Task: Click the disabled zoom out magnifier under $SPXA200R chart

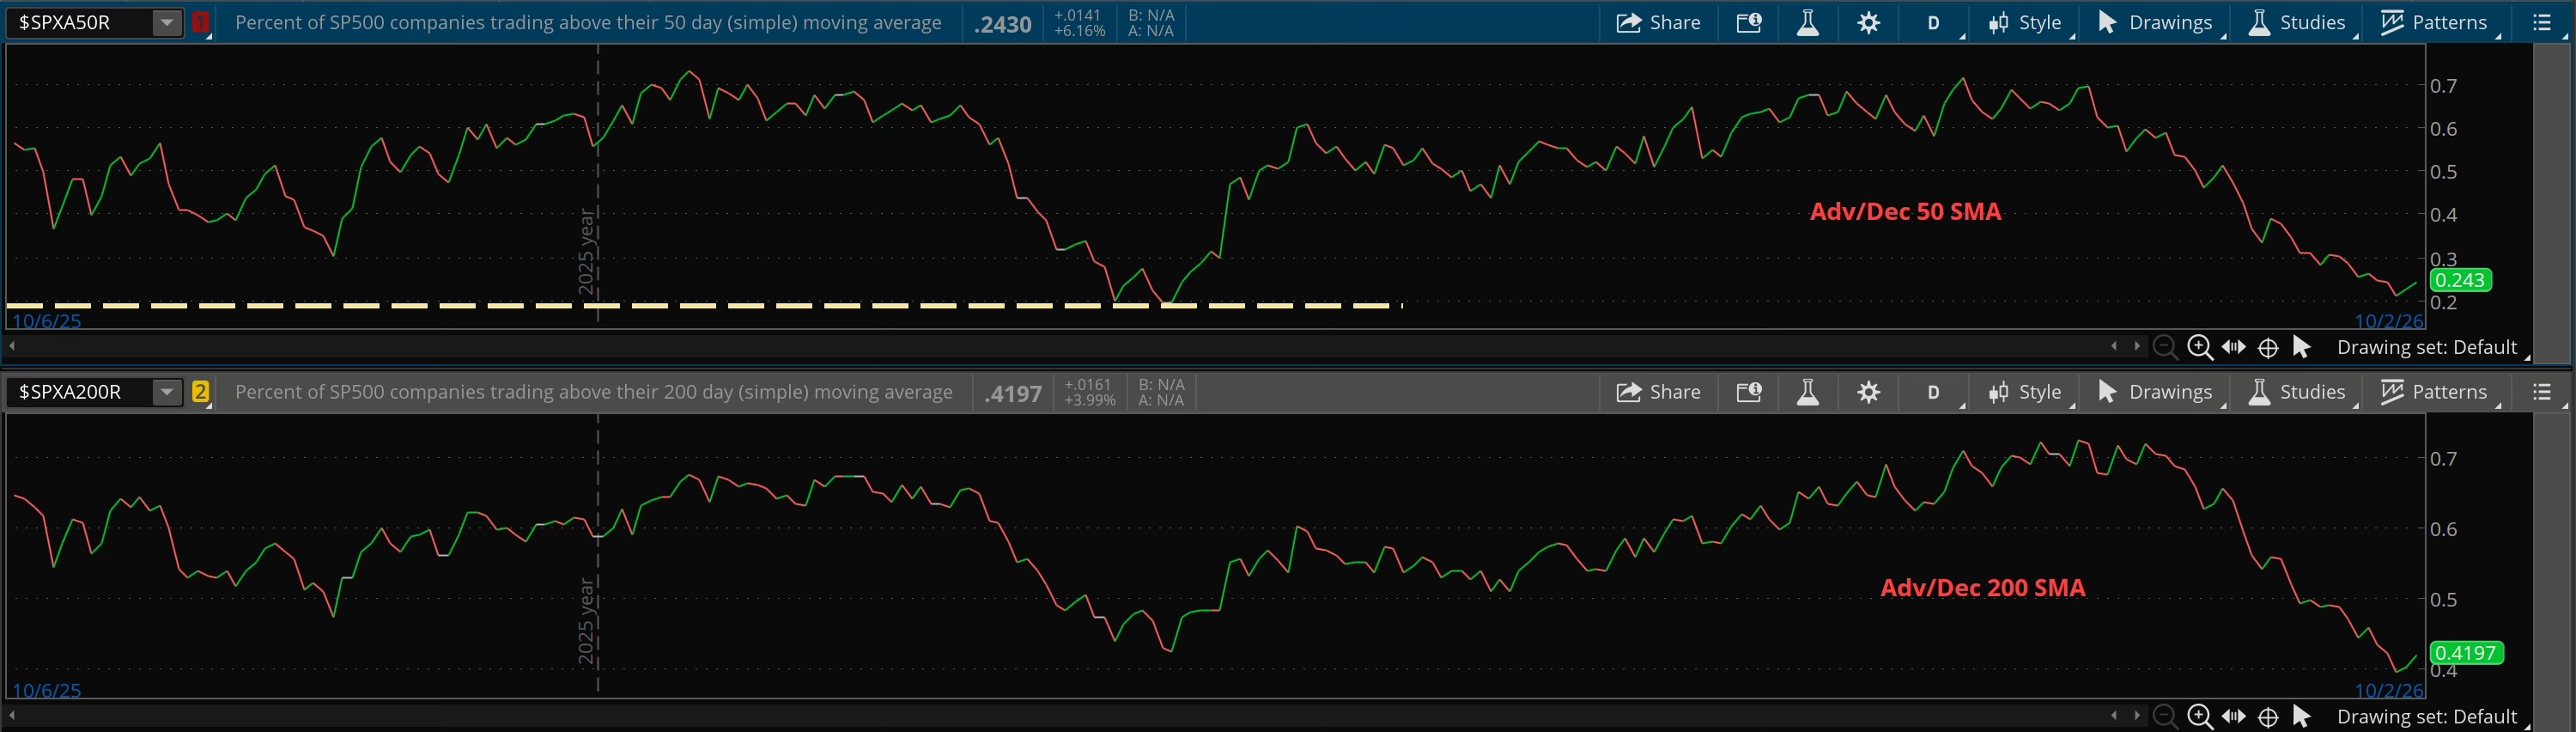Action: tap(2165, 716)
